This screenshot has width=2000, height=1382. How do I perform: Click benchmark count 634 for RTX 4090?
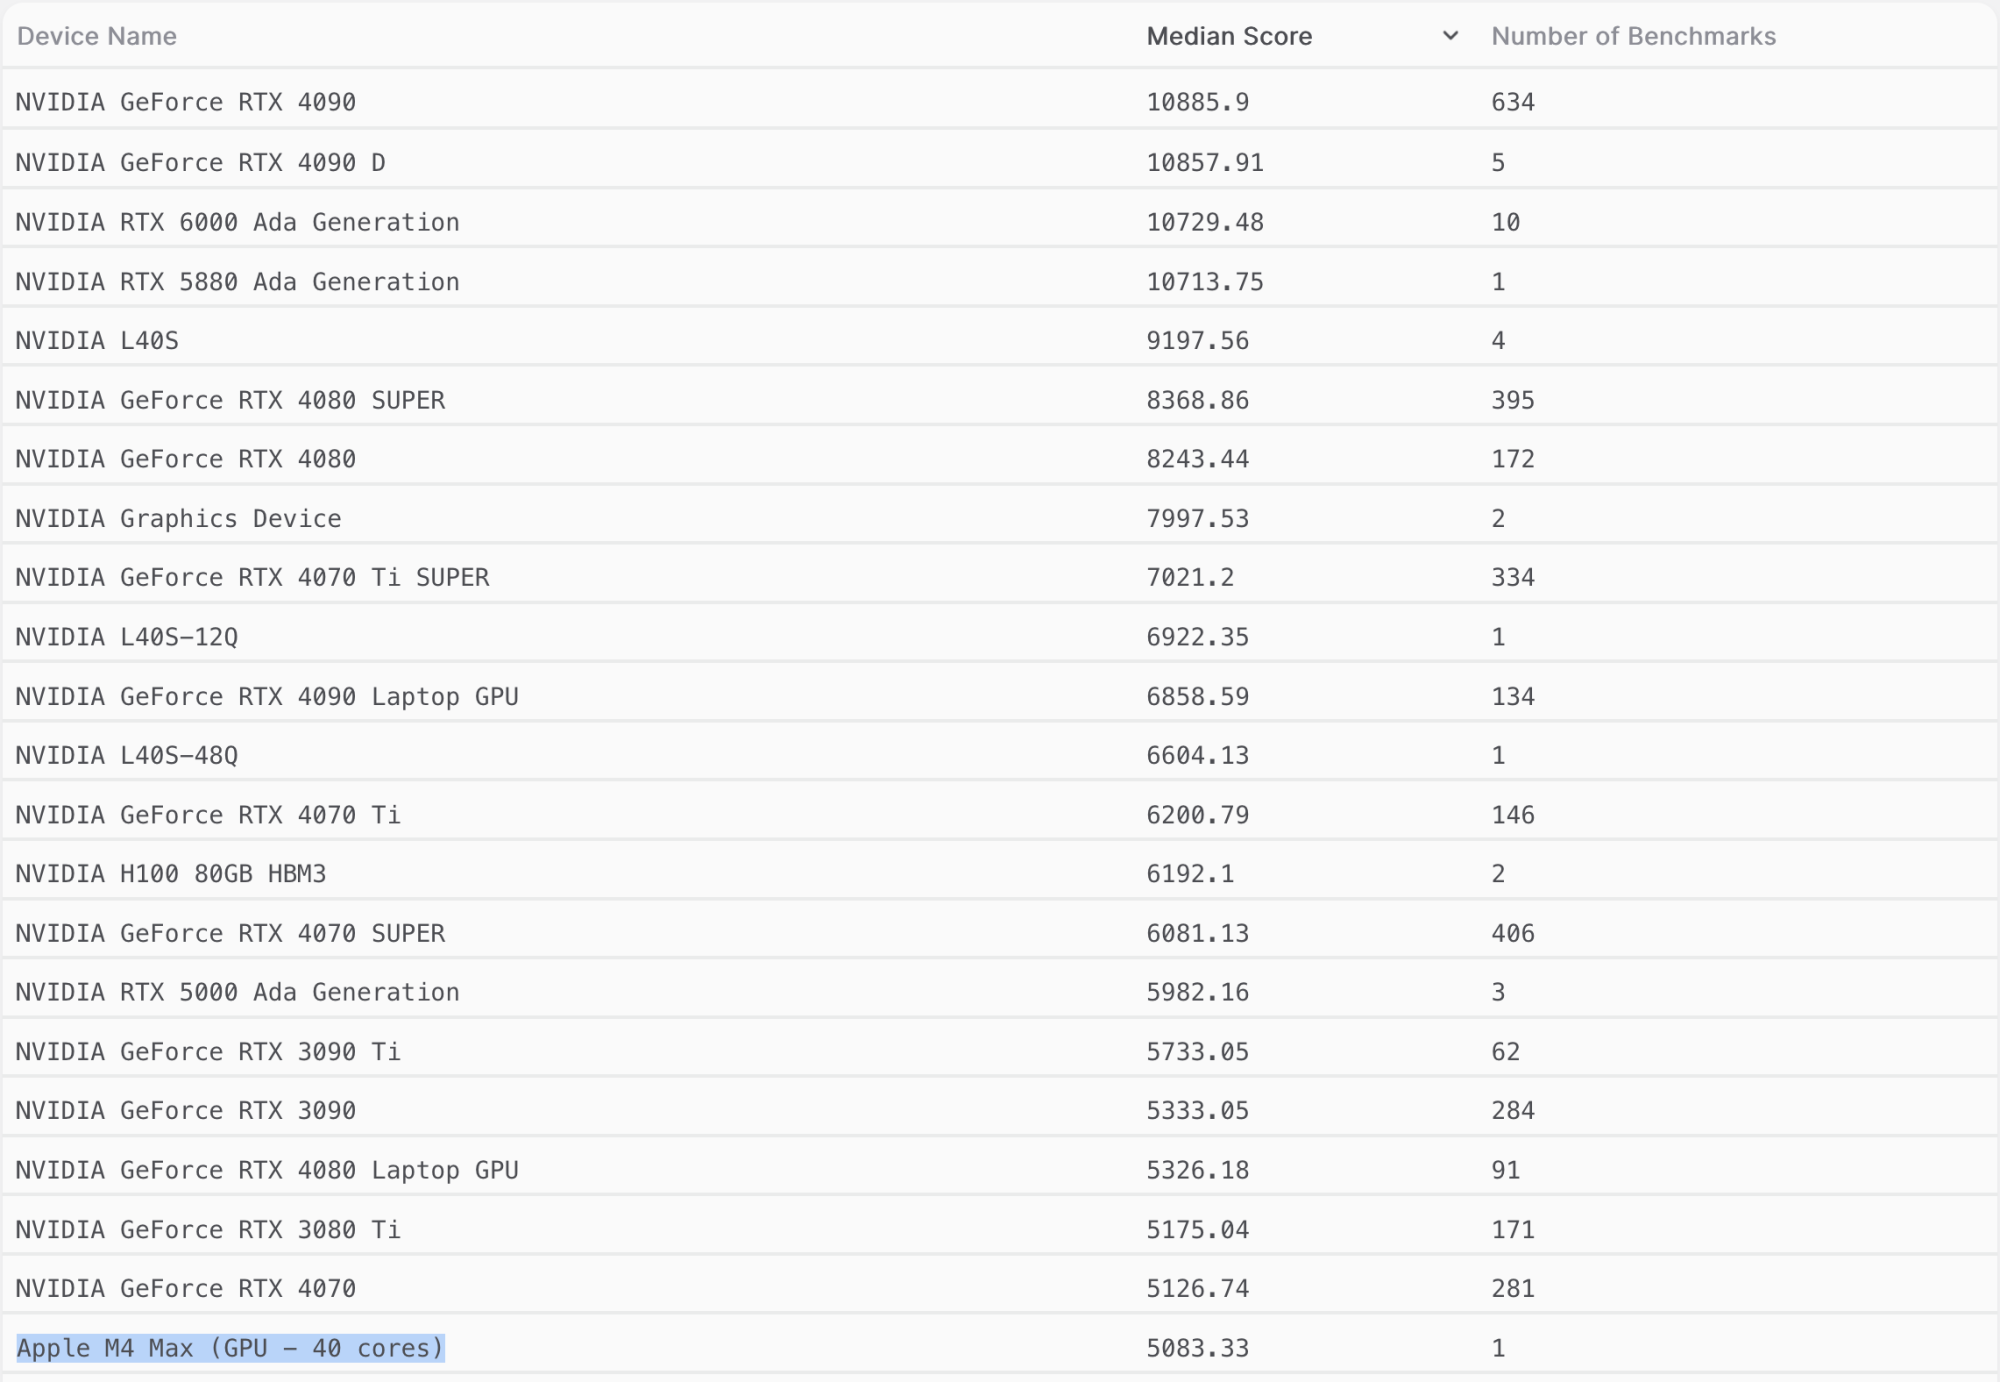[x=1512, y=102]
